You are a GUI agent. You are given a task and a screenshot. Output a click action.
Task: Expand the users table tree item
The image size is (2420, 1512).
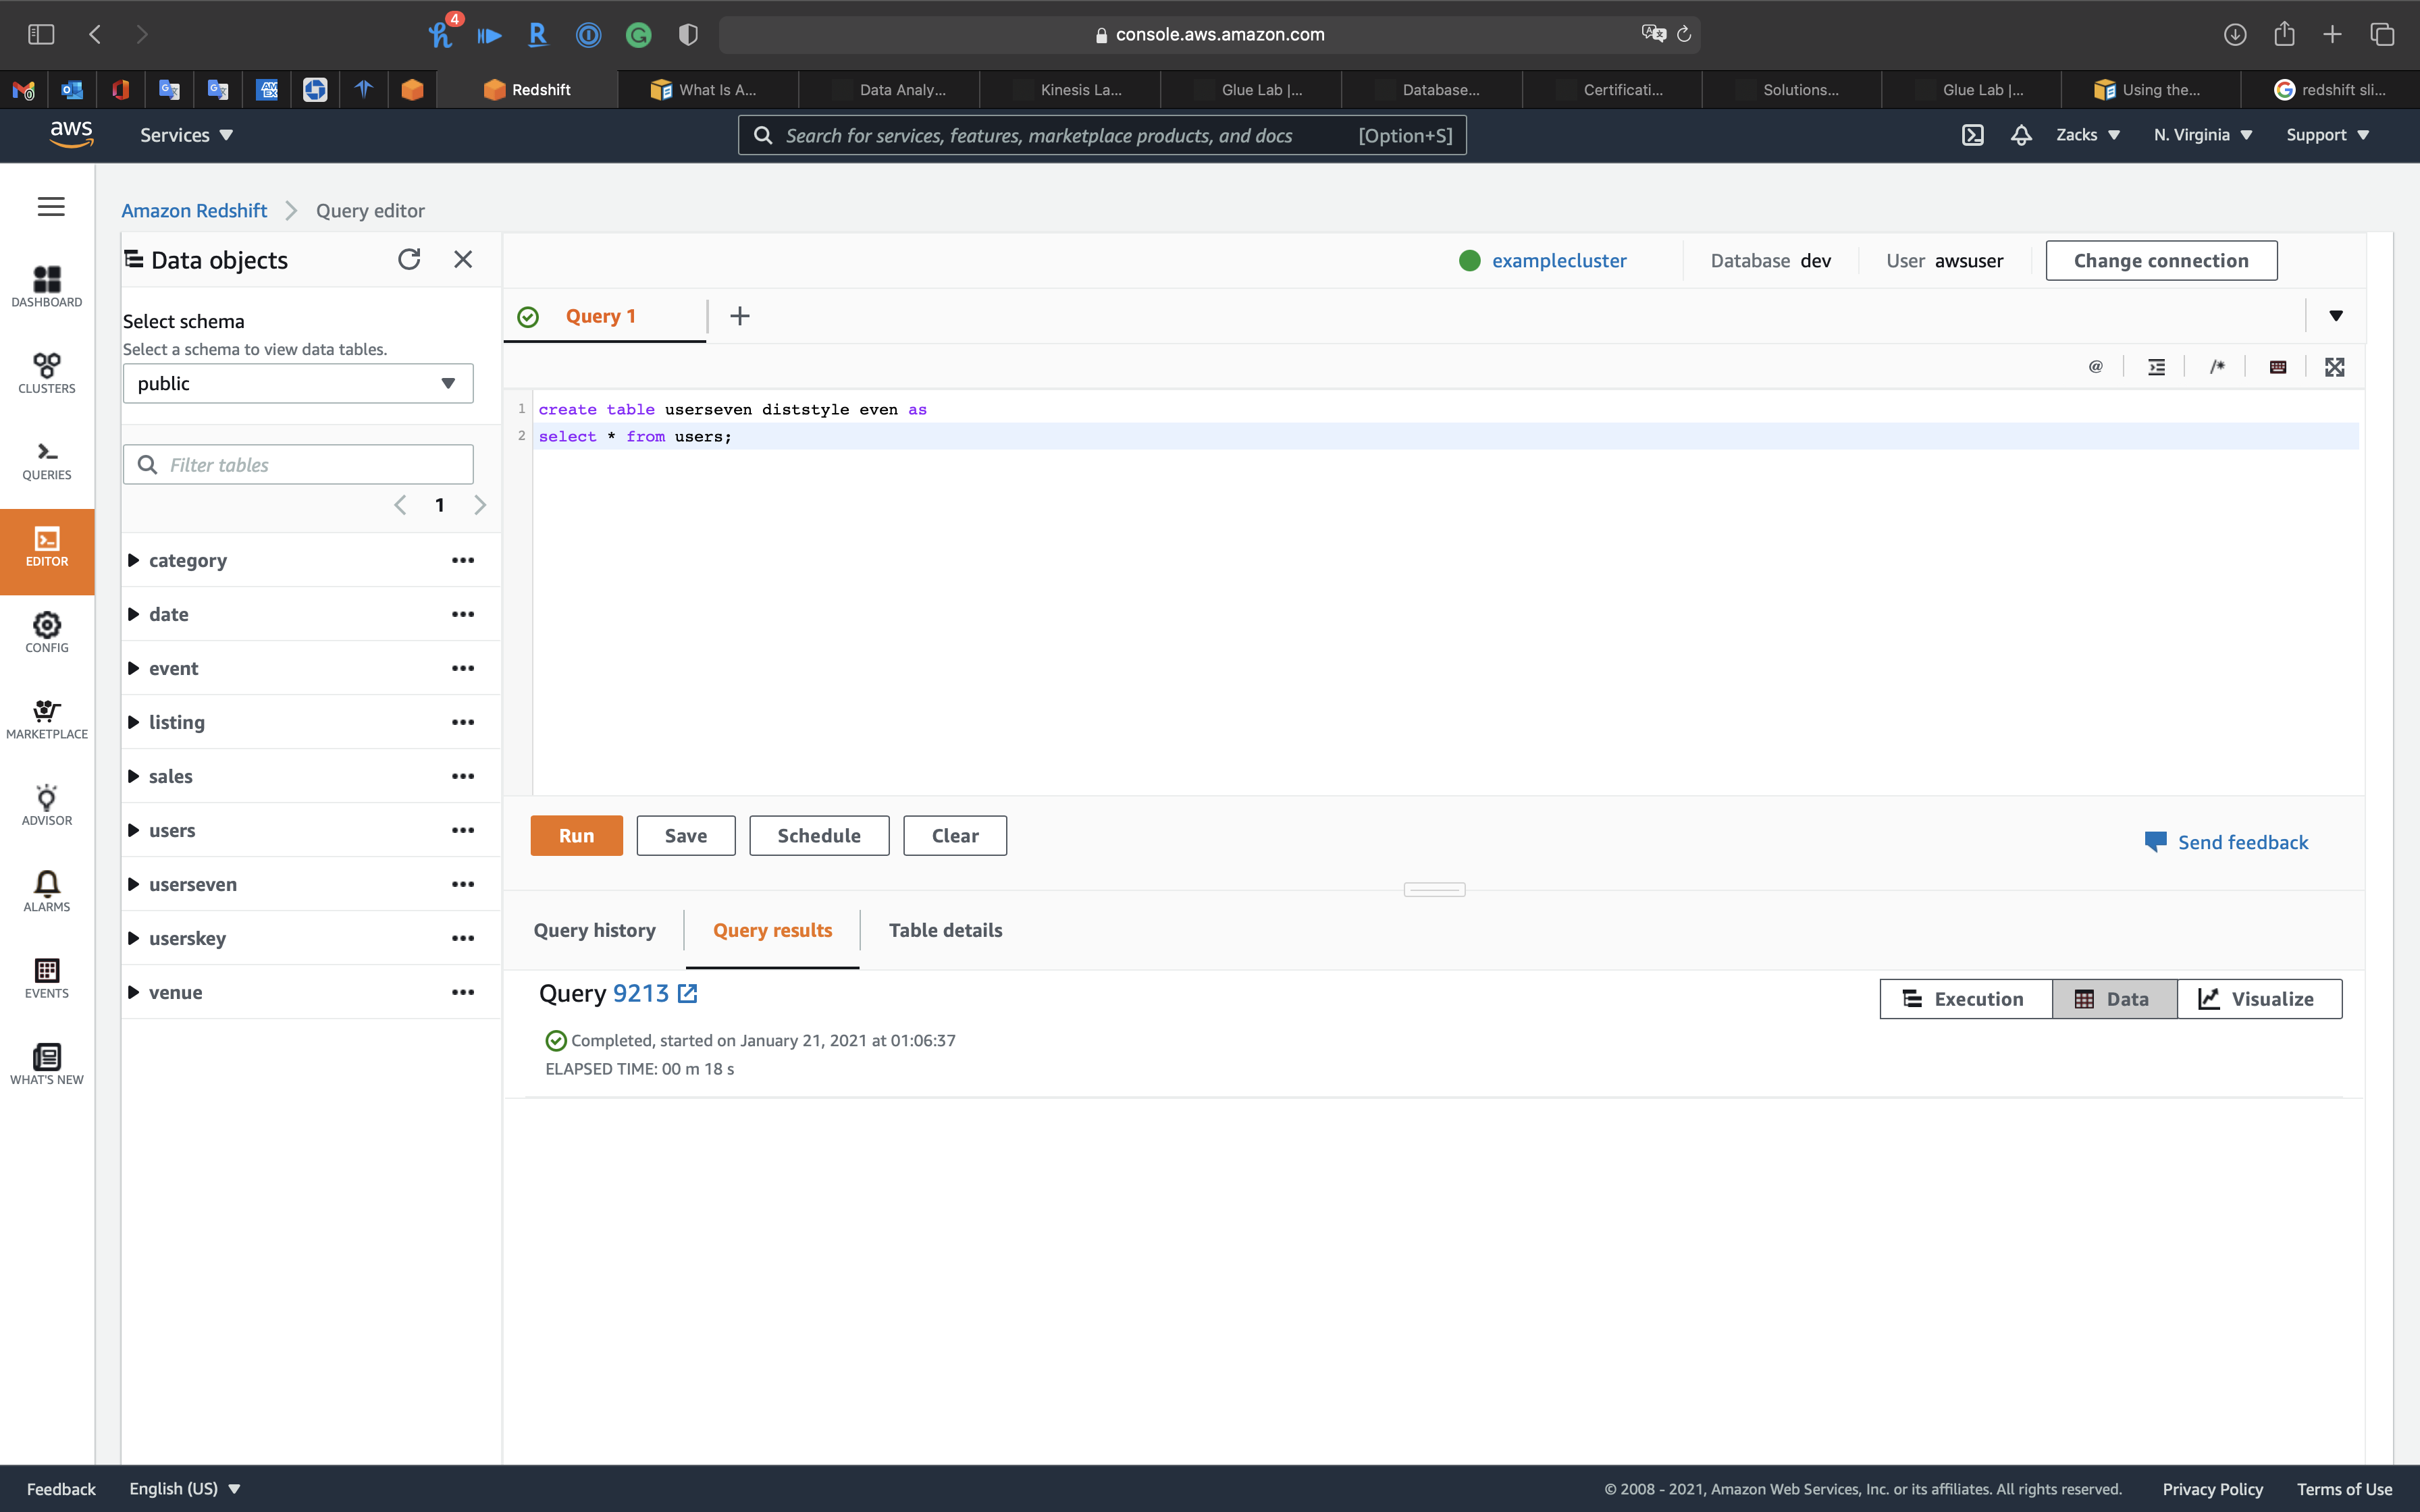click(x=133, y=830)
